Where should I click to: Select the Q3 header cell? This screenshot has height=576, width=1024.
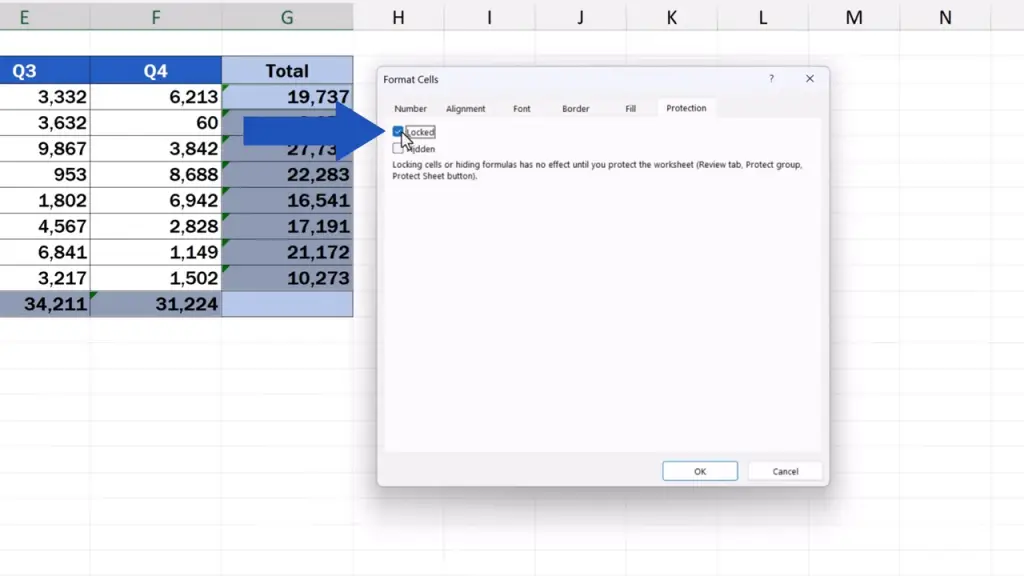44,71
